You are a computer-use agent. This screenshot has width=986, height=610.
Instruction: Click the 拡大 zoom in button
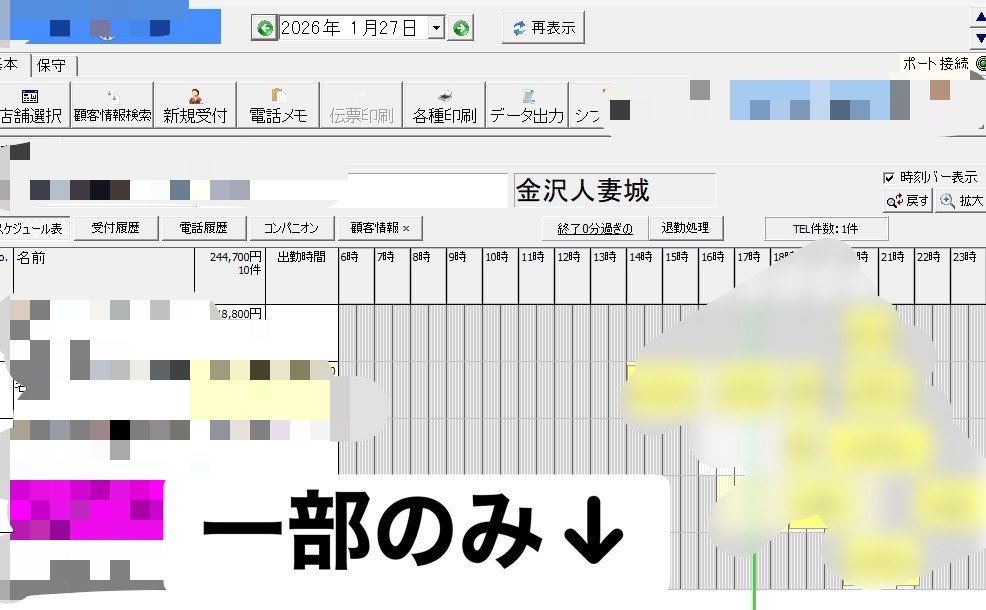[961, 201]
